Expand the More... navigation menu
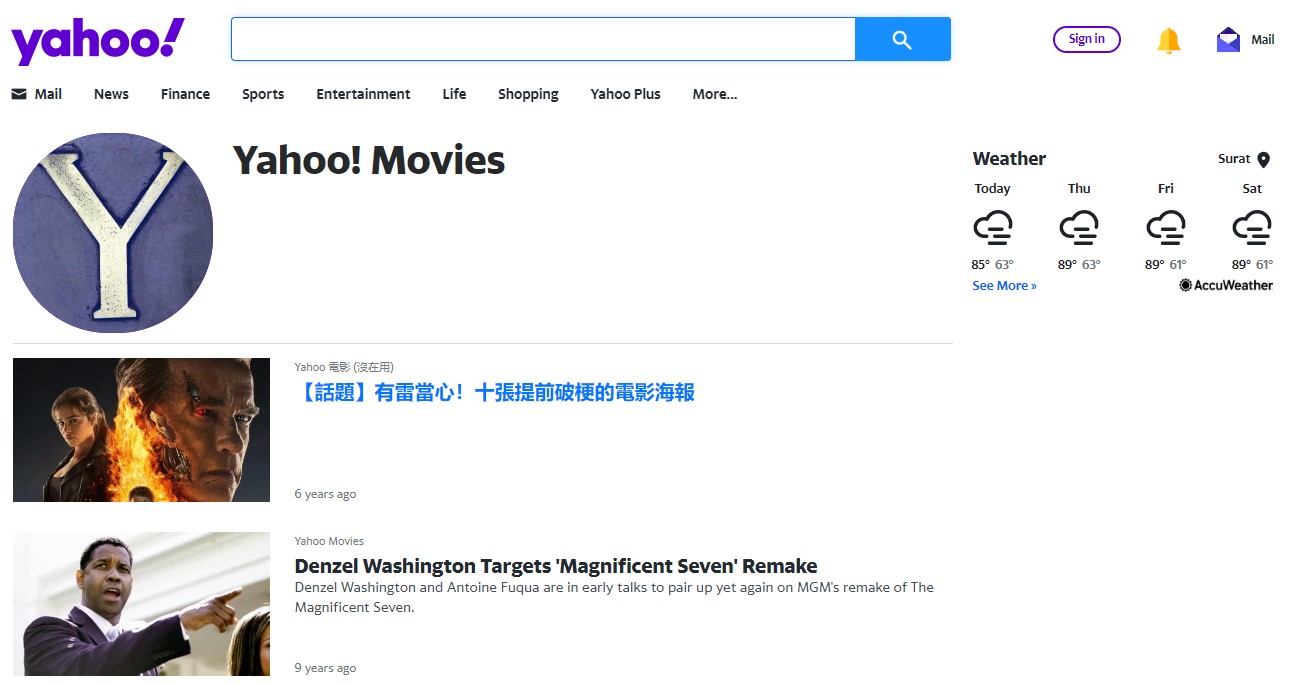Screen dimensions: 1291x685 pos(714,94)
